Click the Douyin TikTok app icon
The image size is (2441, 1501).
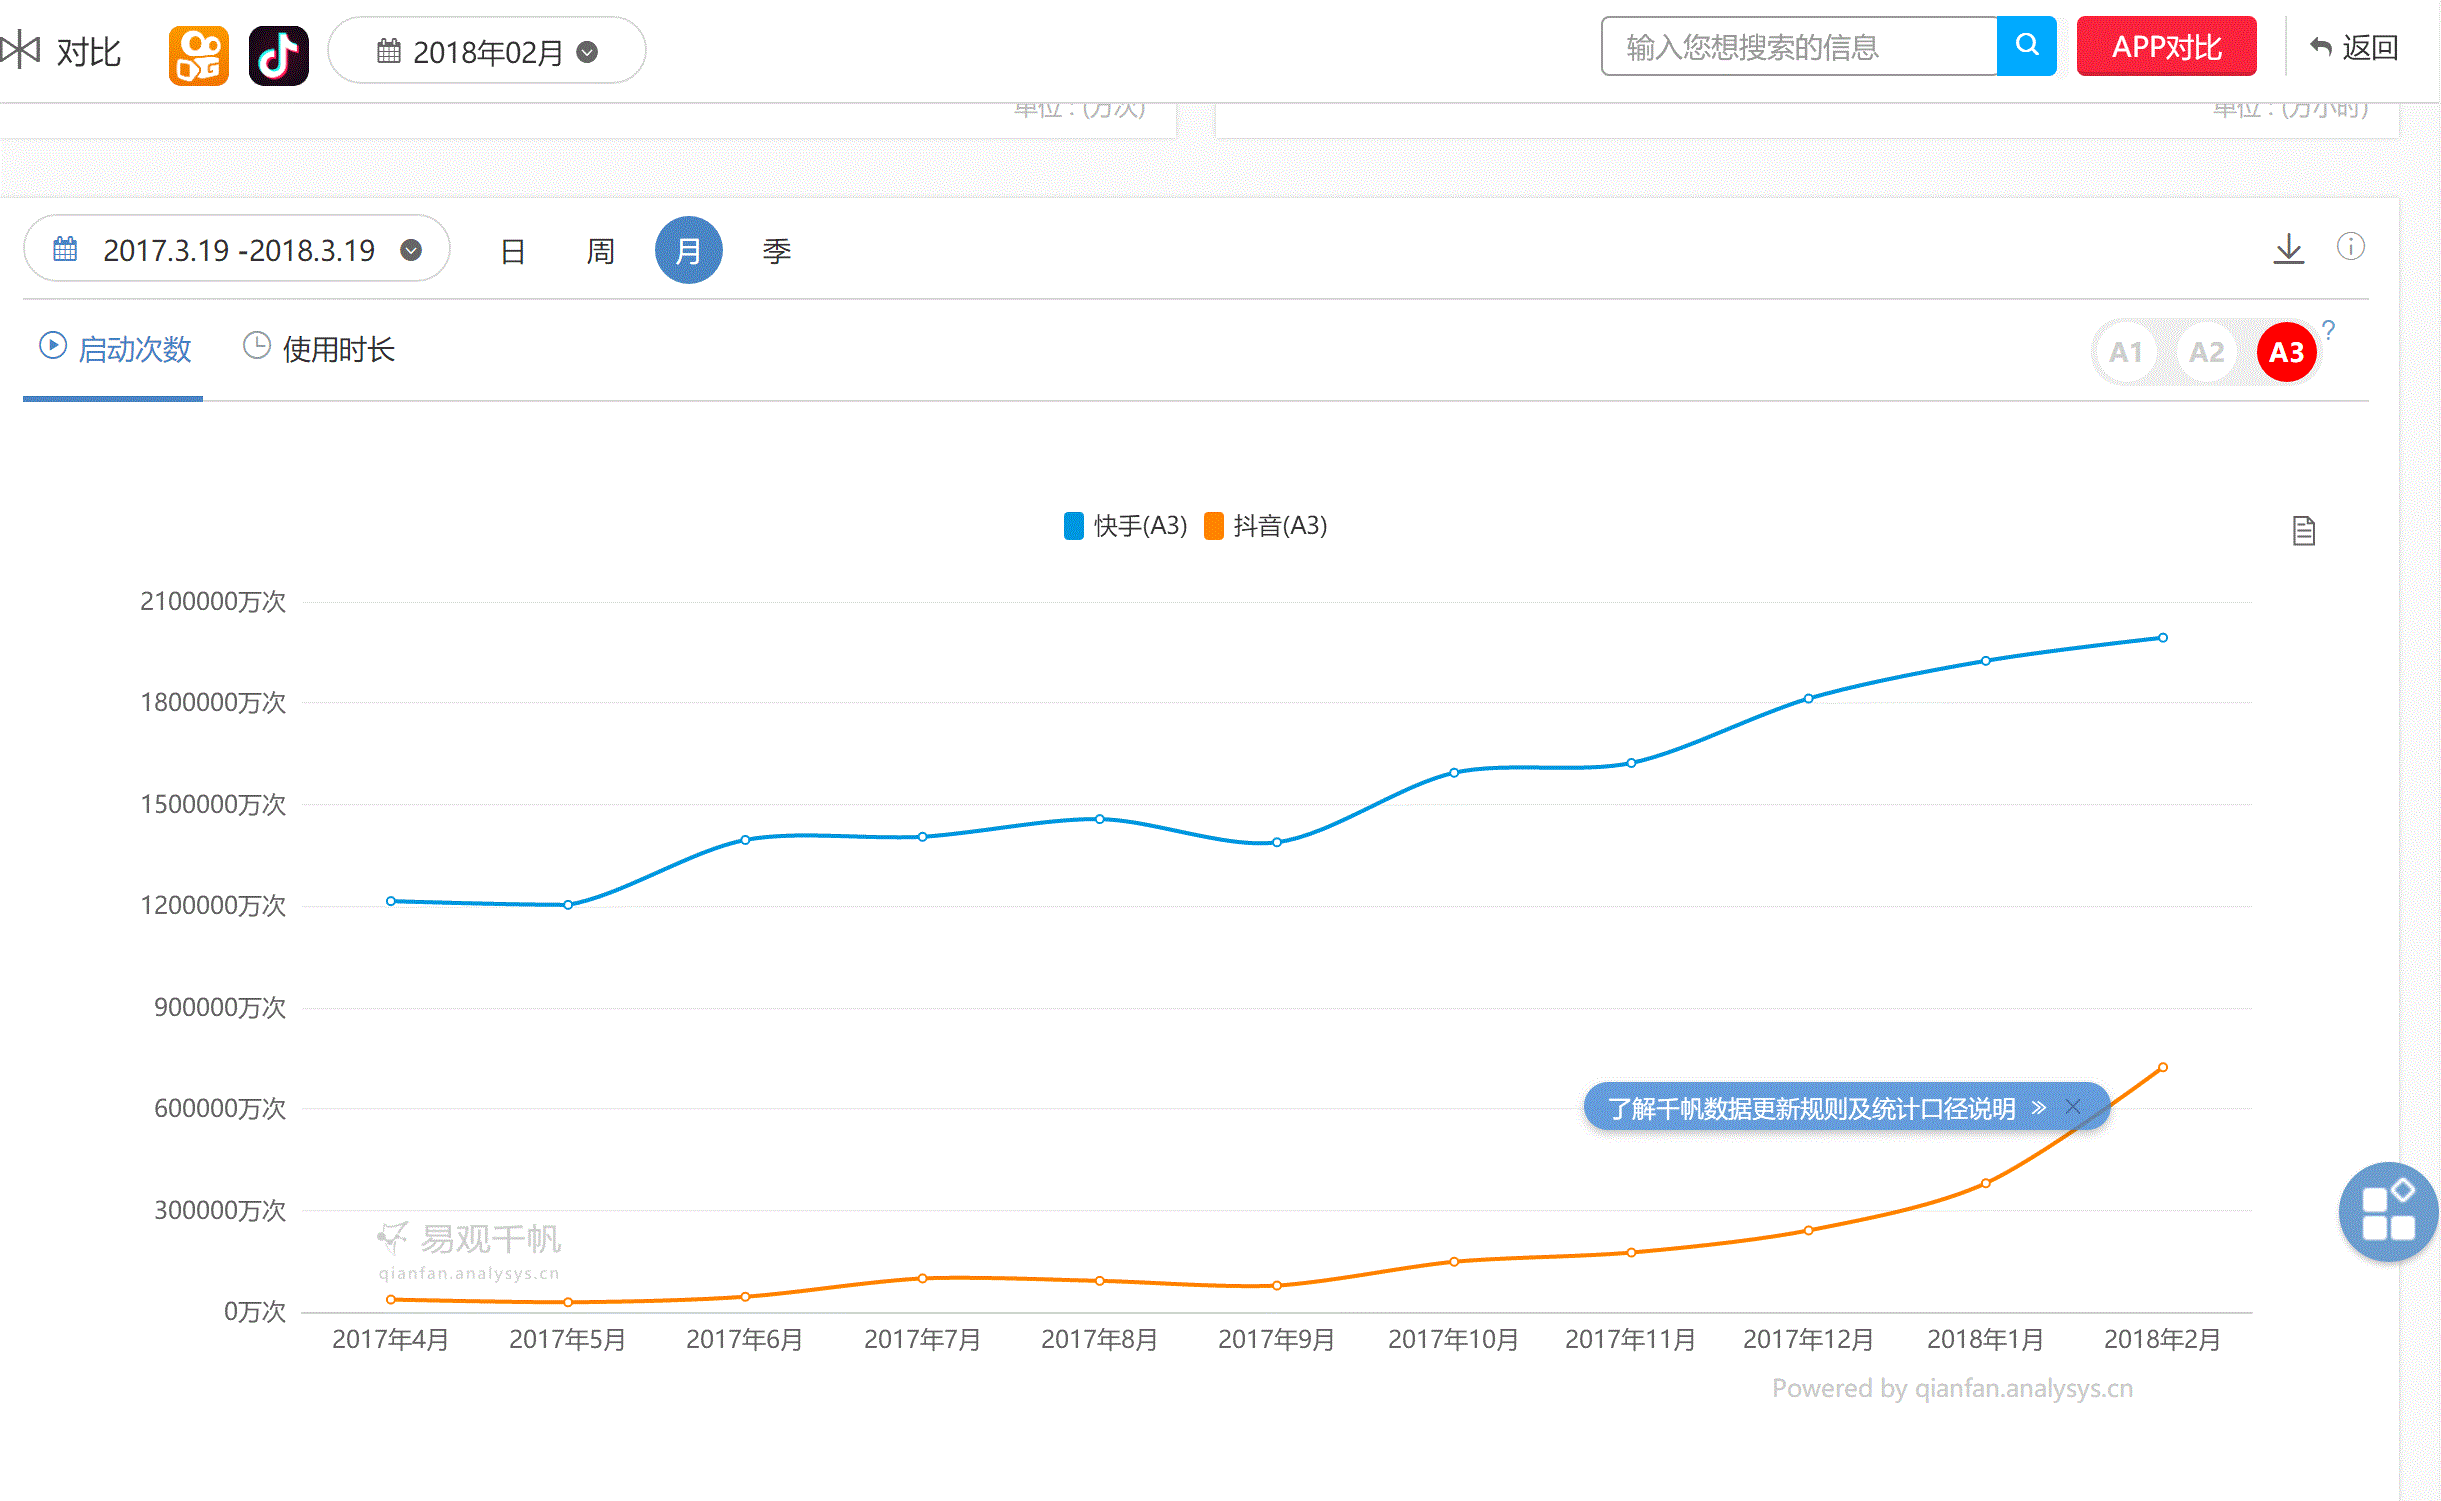coord(278,54)
